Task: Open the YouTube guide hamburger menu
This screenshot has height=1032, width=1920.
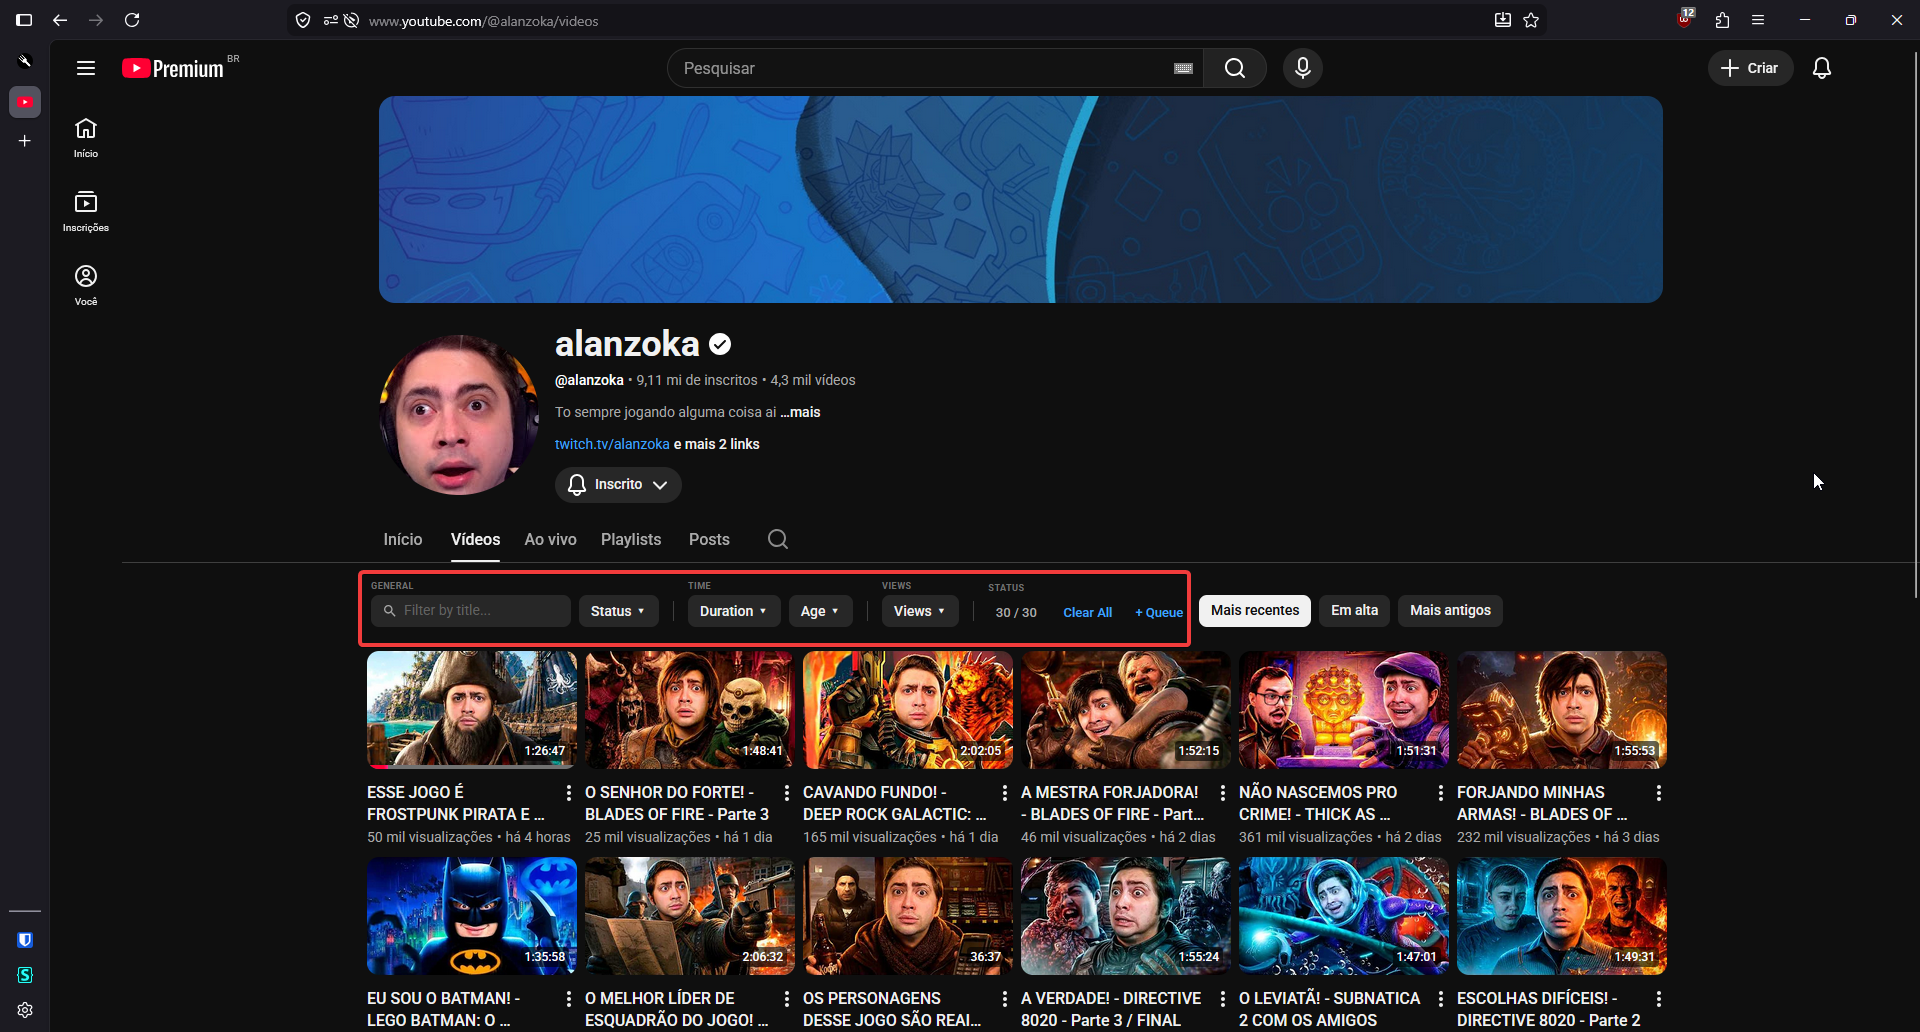Action: point(86,68)
